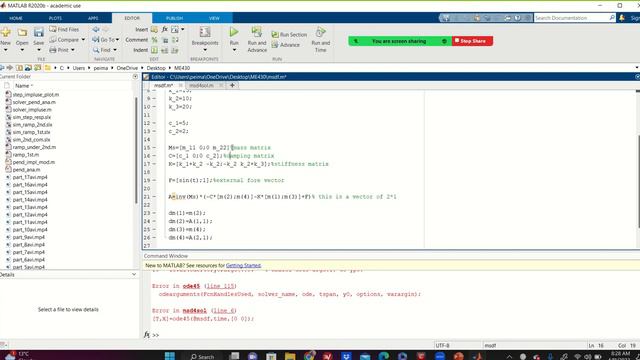Switch to the APPS tab
This screenshot has height=360, width=640.
point(93,18)
